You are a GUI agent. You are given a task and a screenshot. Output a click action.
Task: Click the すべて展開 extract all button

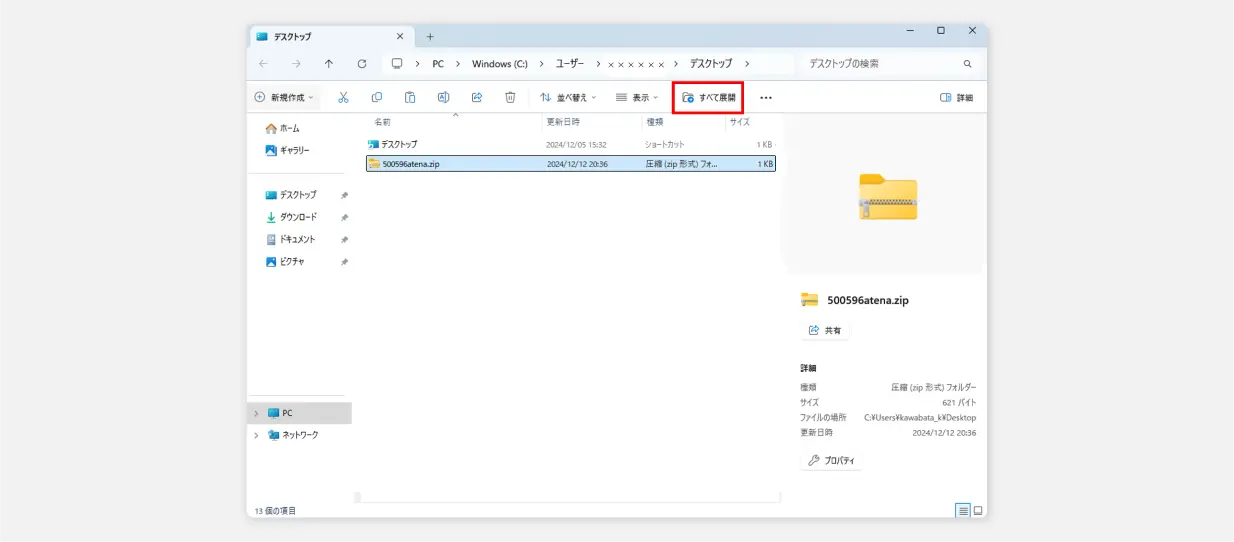coord(708,98)
